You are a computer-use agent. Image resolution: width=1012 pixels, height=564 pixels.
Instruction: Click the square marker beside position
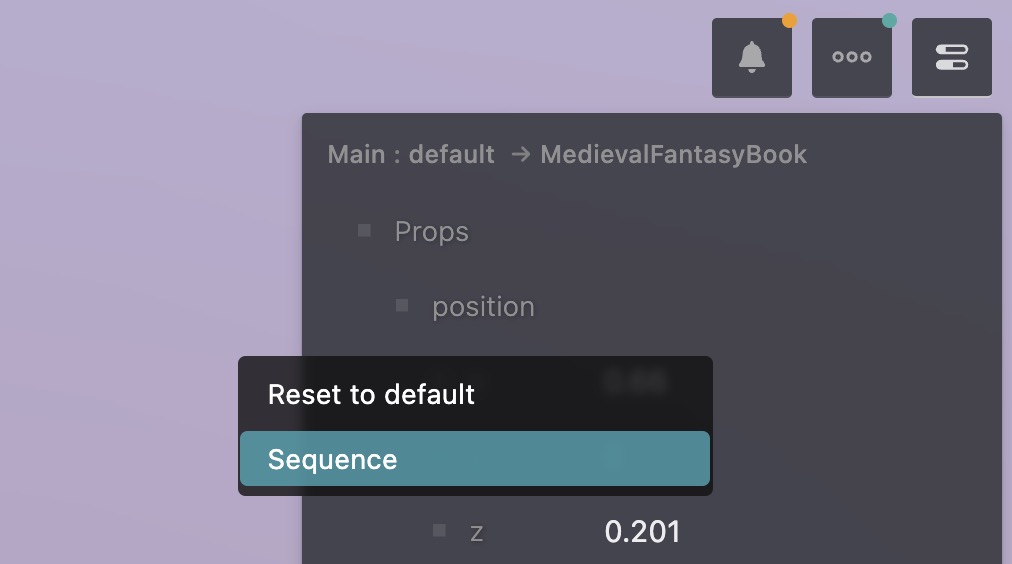coord(401,305)
